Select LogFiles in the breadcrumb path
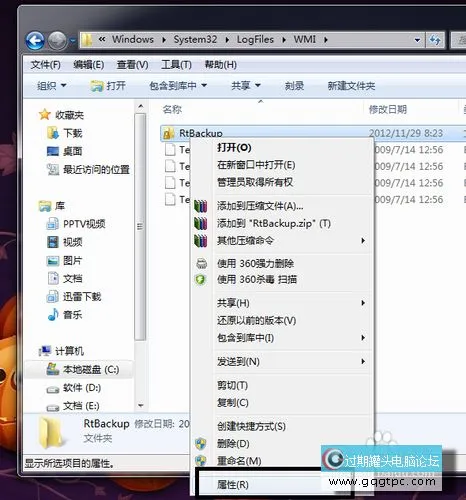Screen dimensions: 466x500 point(255,39)
